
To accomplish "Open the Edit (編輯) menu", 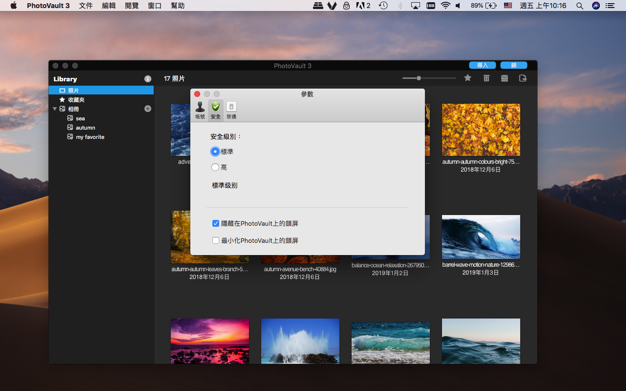I will coord(109,6).
